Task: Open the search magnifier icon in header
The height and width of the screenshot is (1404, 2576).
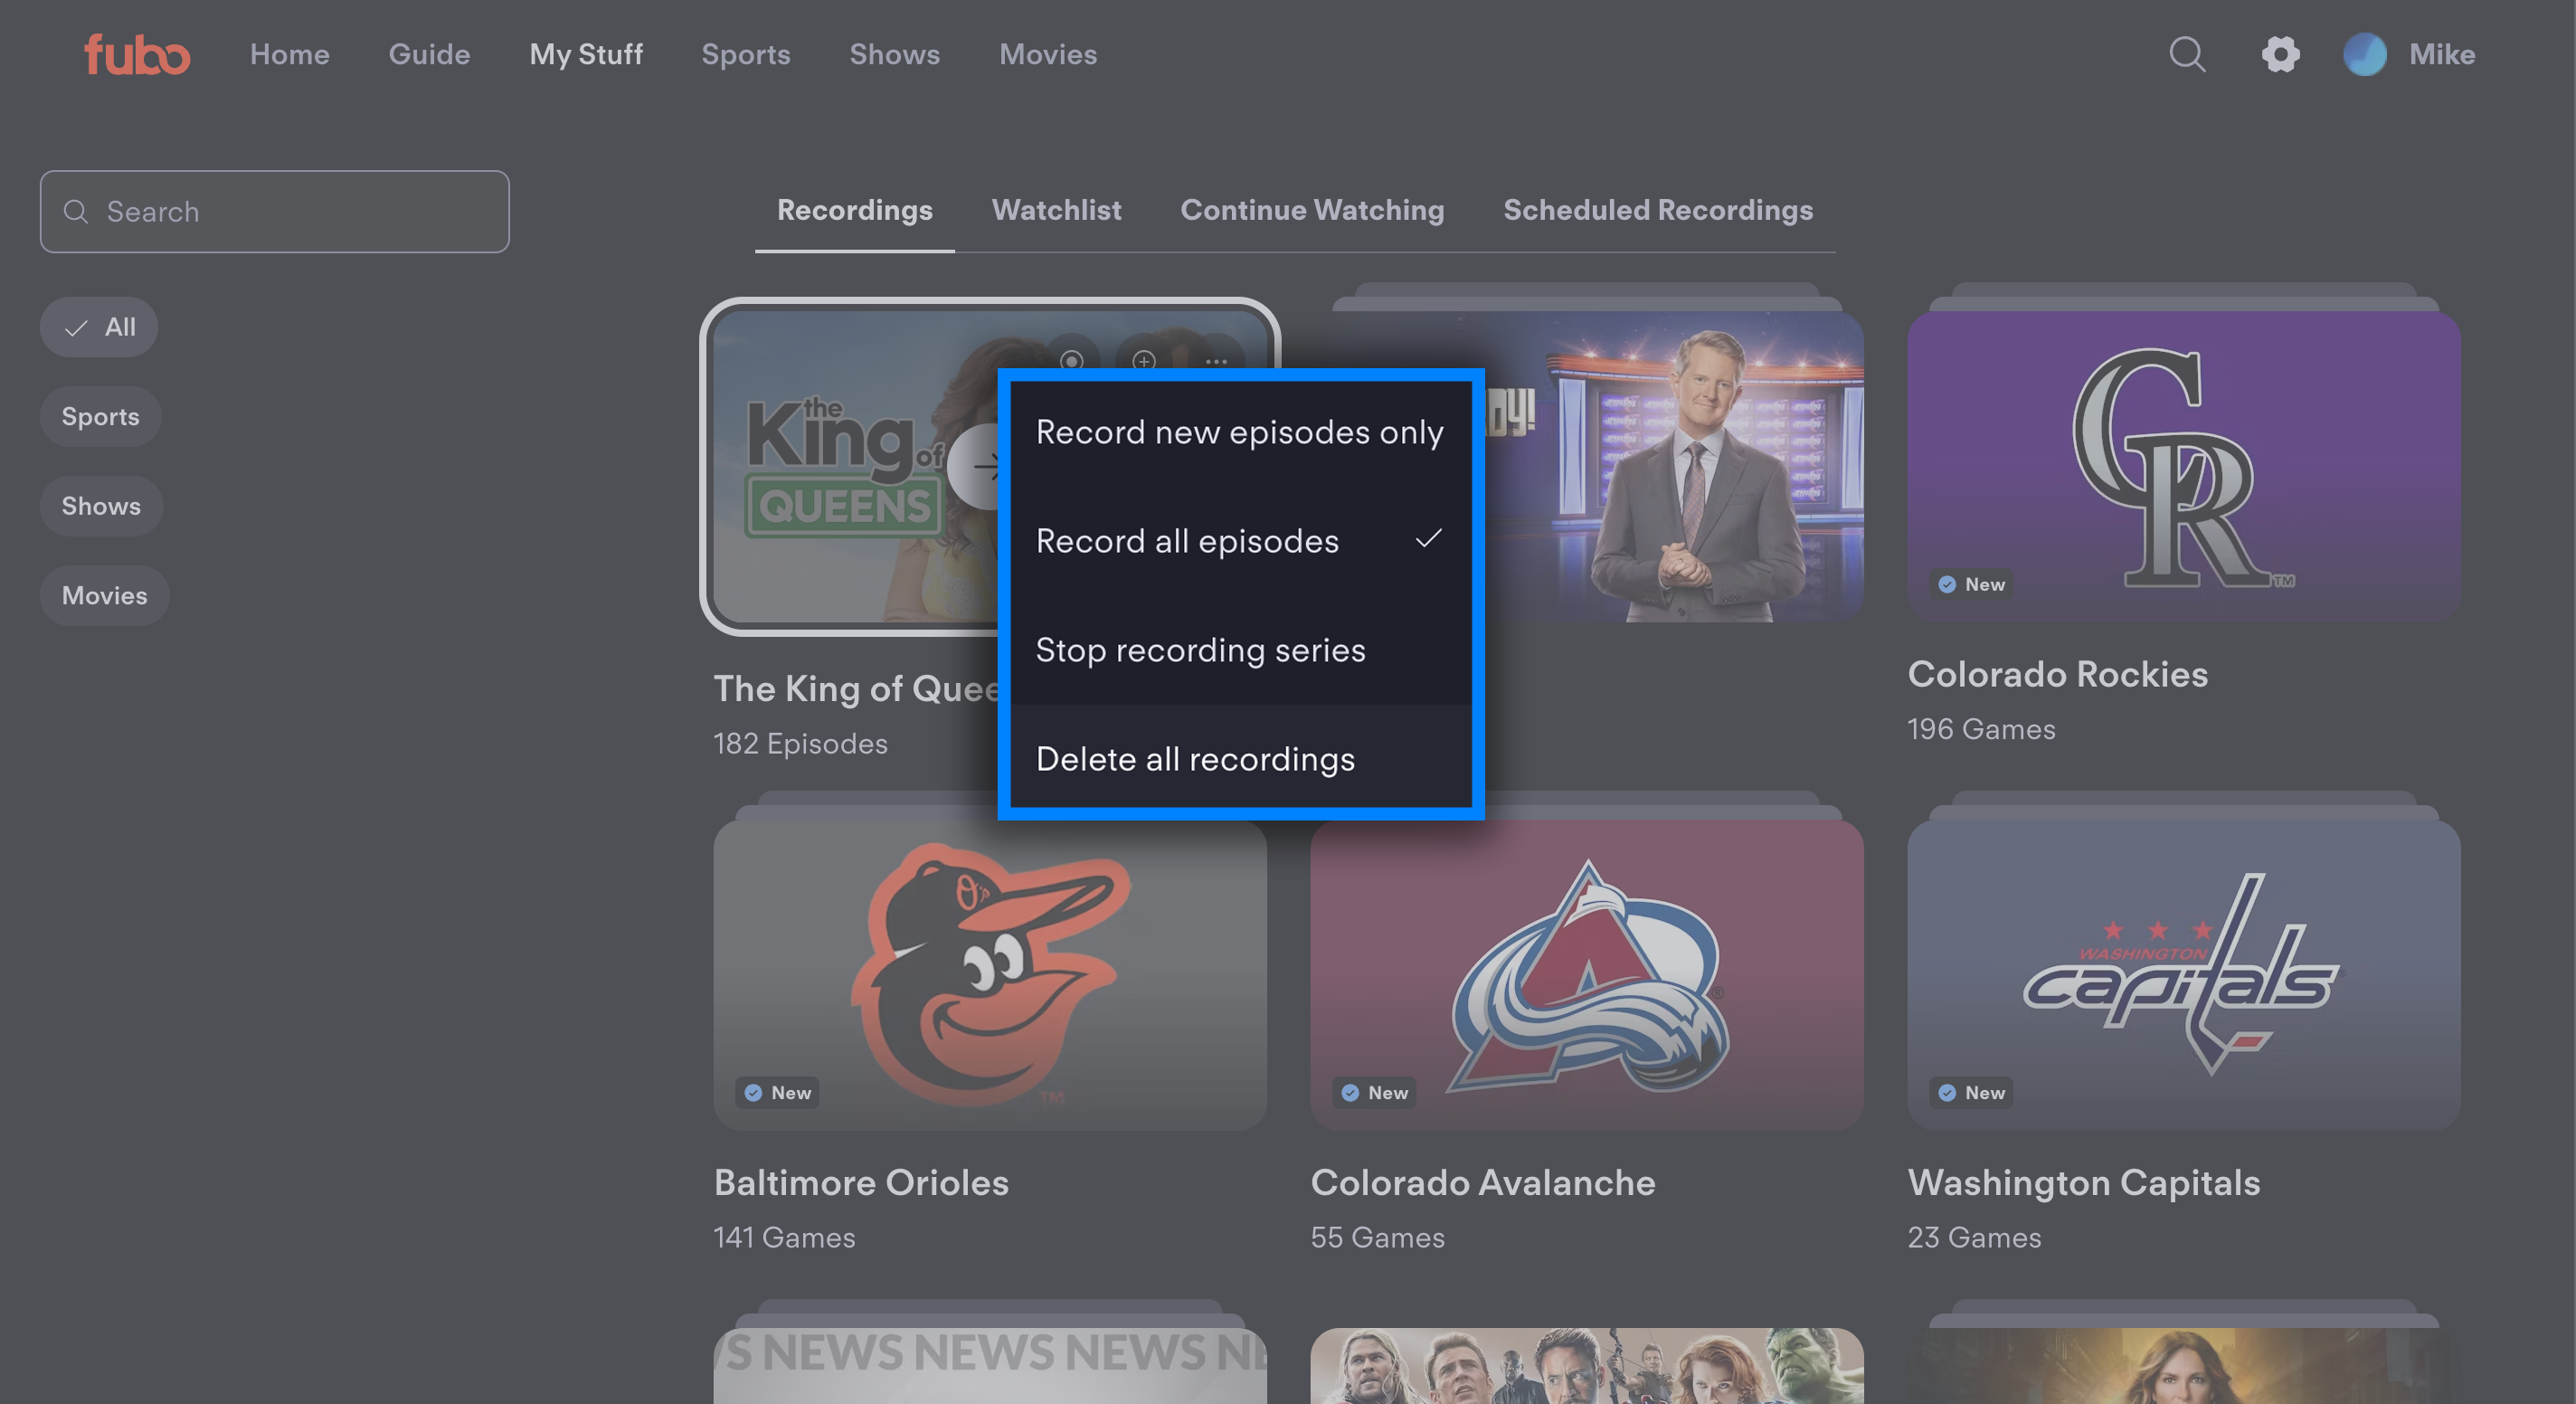Action: (x=2187, y=54)
